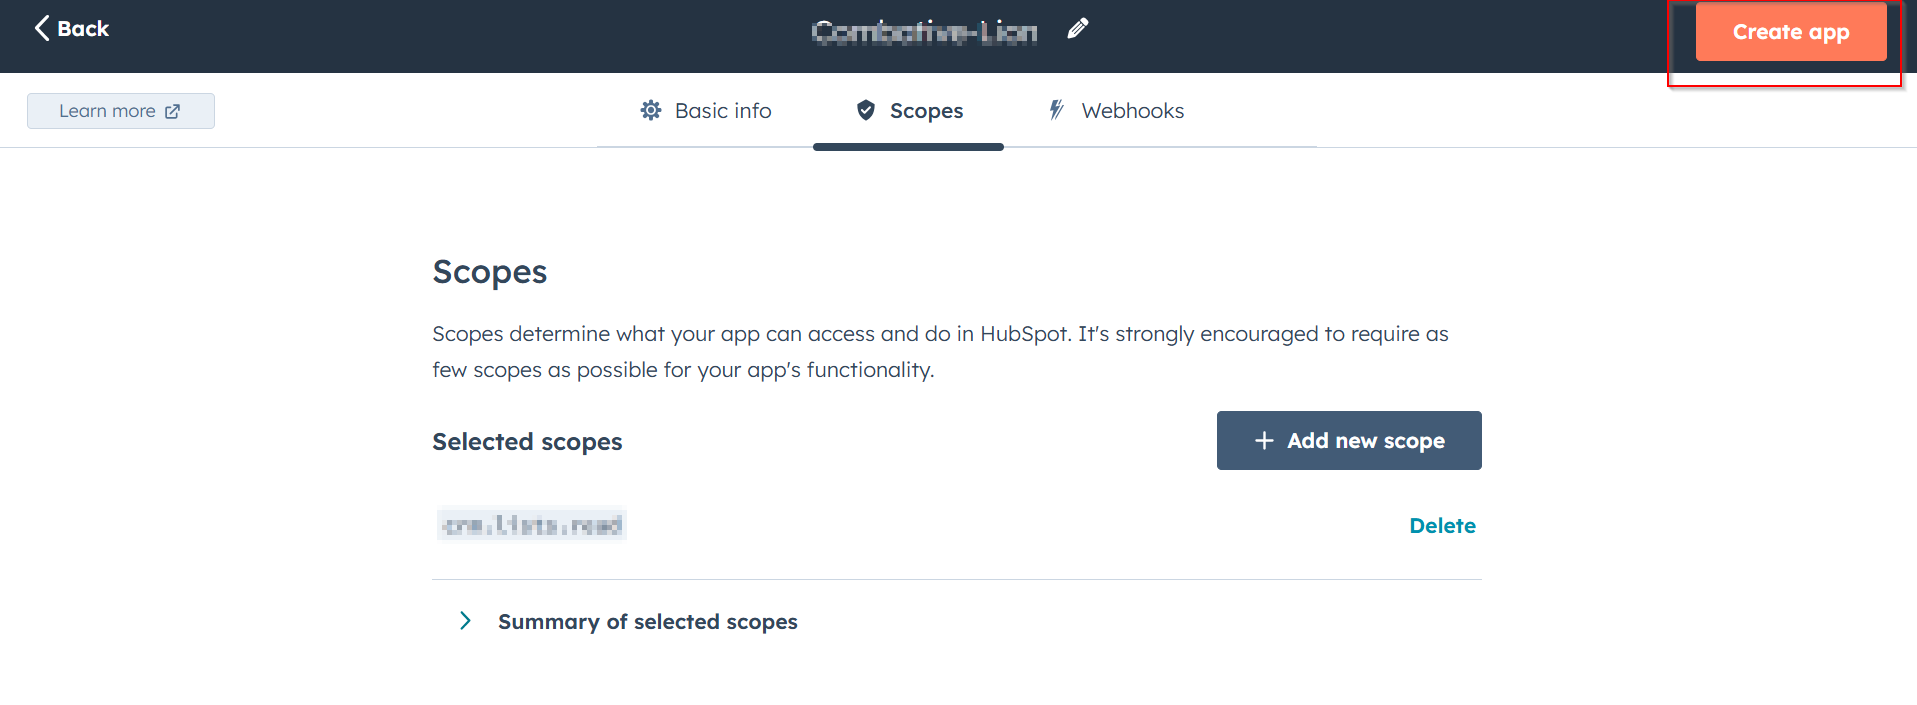Expand the Summary of selected scopes chevron
Image resolution: width=1917 pixels, height=705 pixels.
tap(465, 621)
